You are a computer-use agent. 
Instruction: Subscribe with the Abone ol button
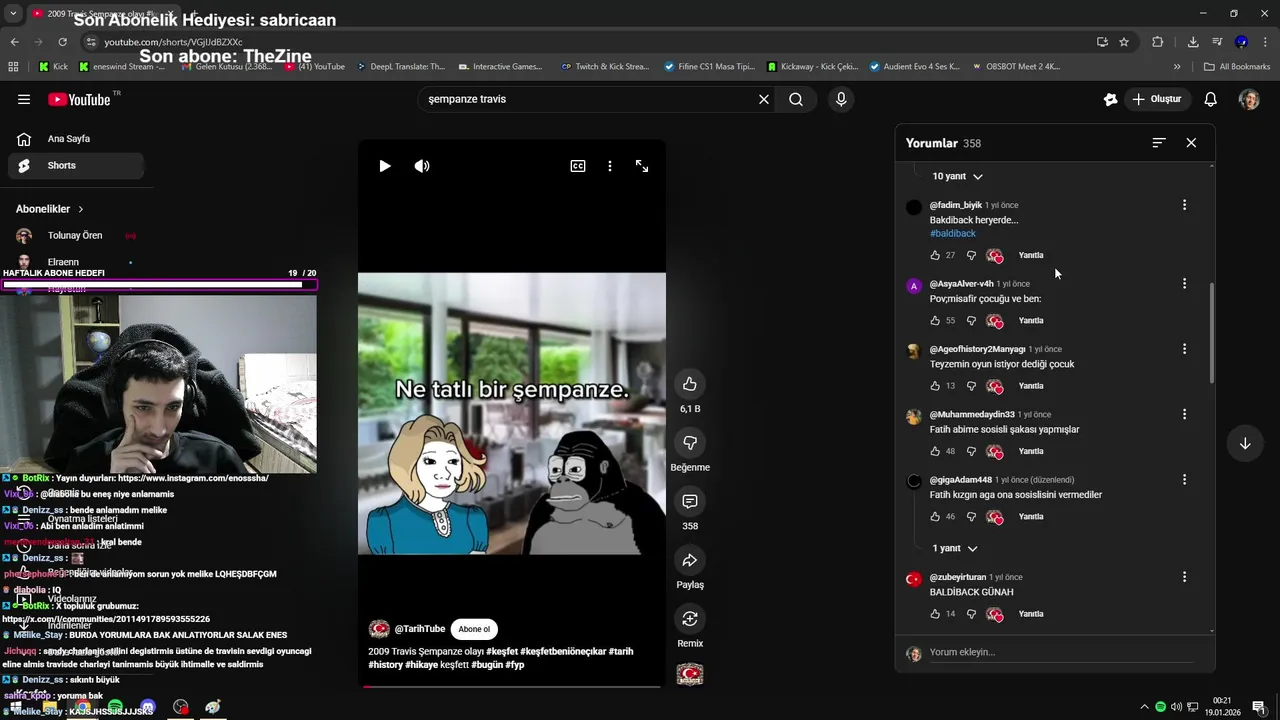pyautogui.click(x=474, y=629)
